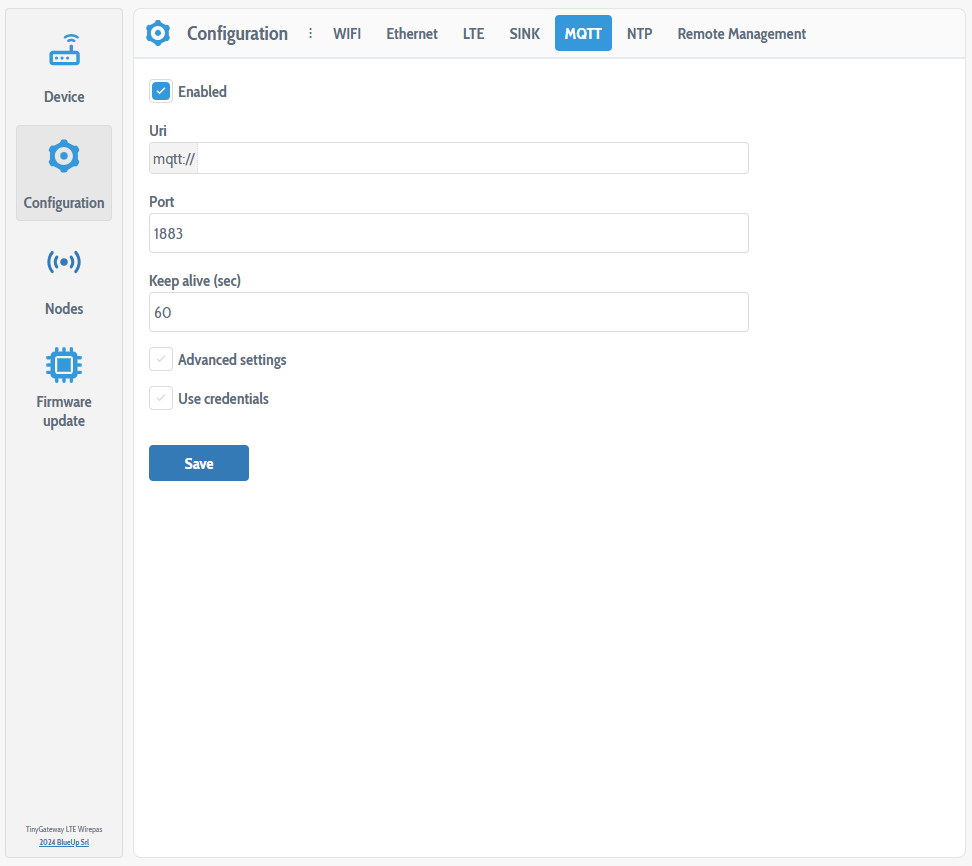Viewport: 972px width, 866px height.
Task: Open Firmware update via chip icon
Action: pos(63,365)
